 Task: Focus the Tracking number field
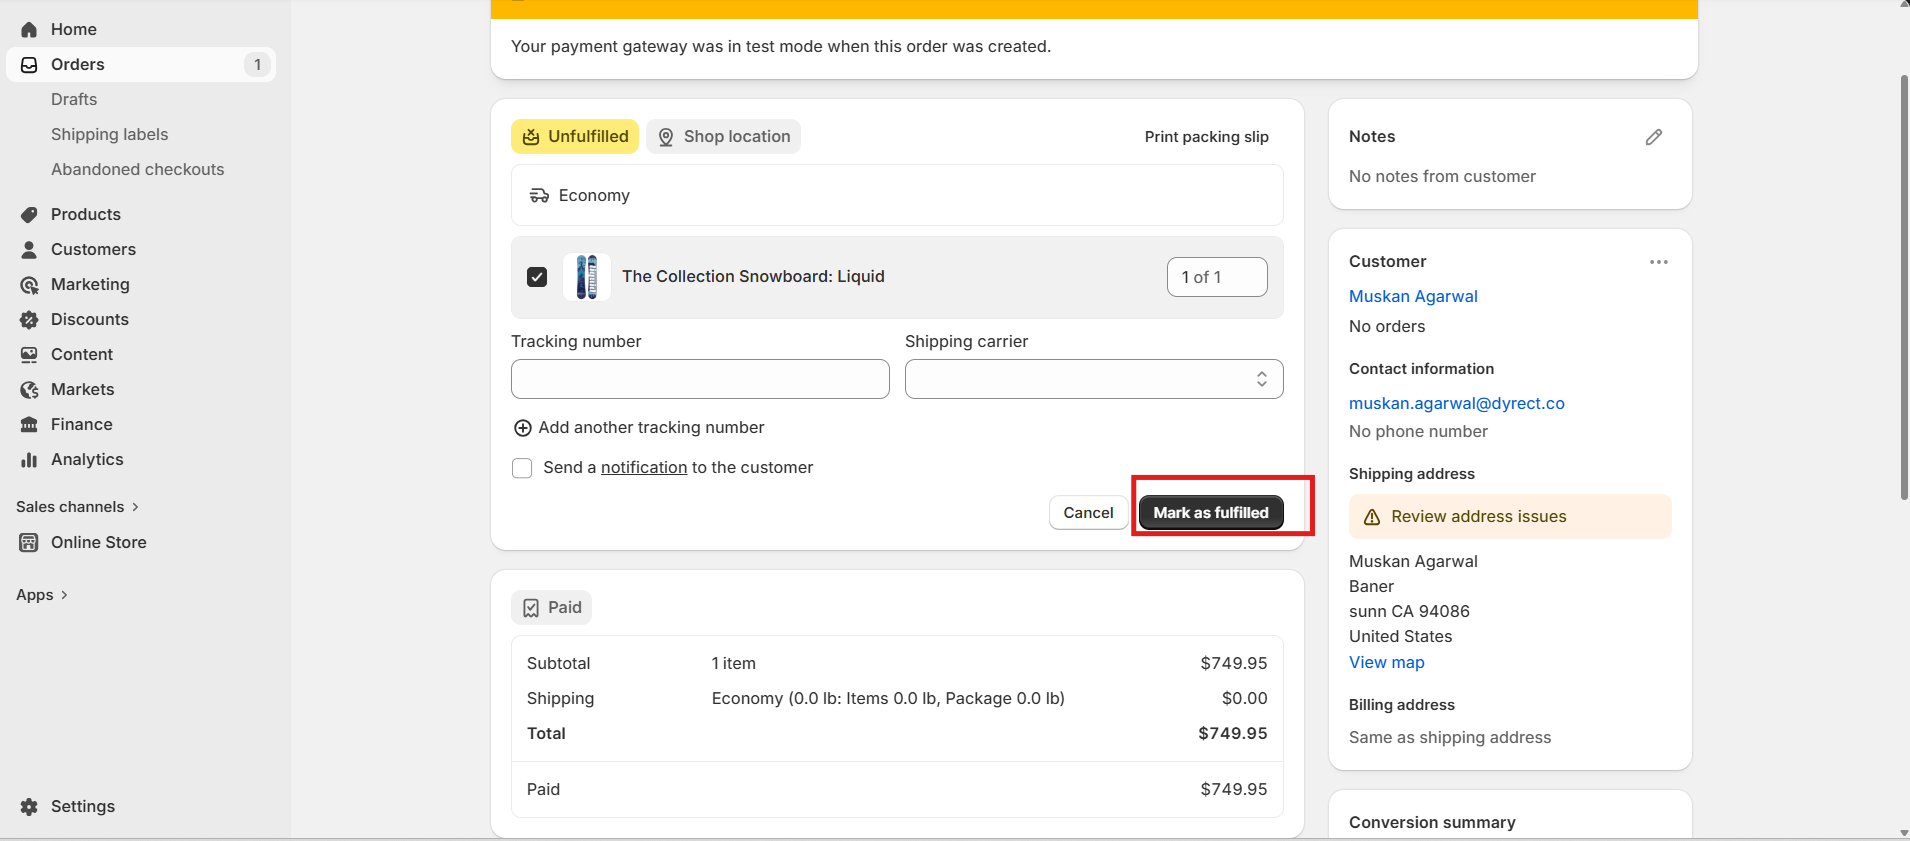coord(700,379)
